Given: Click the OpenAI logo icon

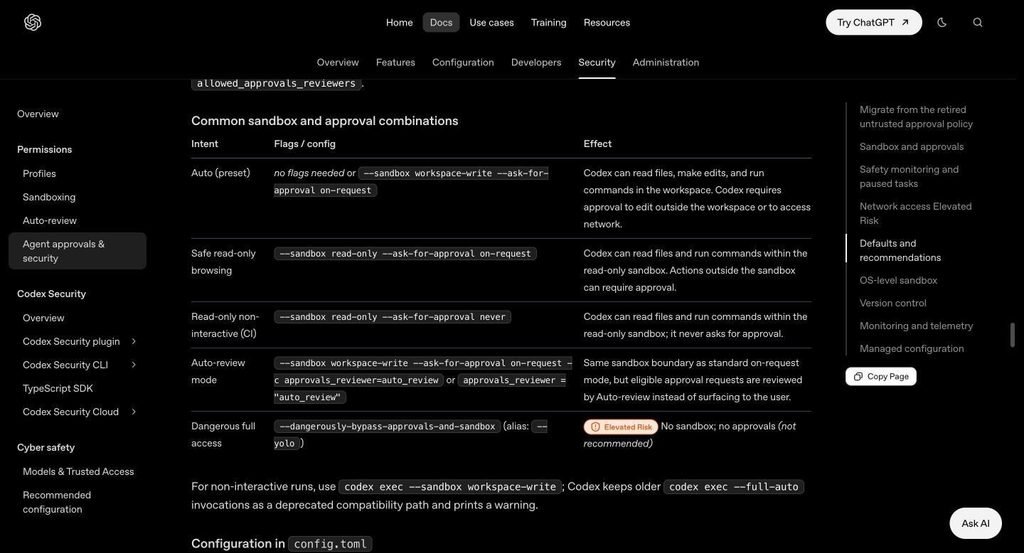Looking at the screenshot, I should (x=33, y=22).
